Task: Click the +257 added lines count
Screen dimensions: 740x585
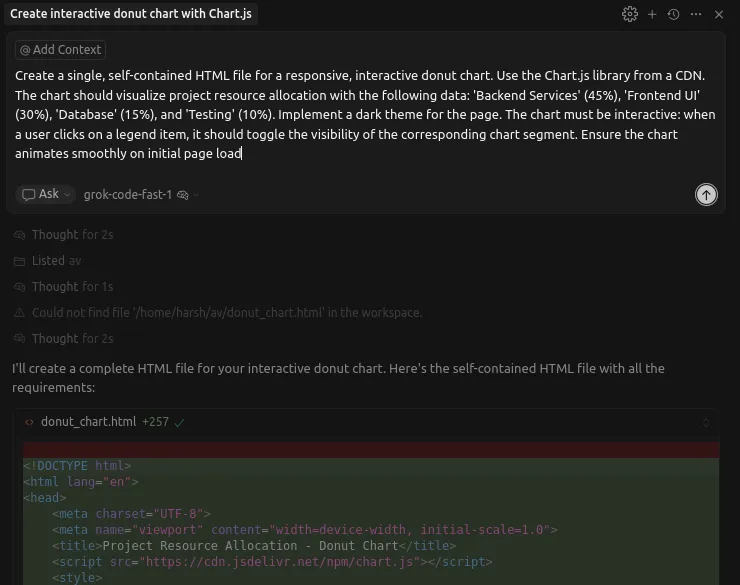Action: (155, 421)
